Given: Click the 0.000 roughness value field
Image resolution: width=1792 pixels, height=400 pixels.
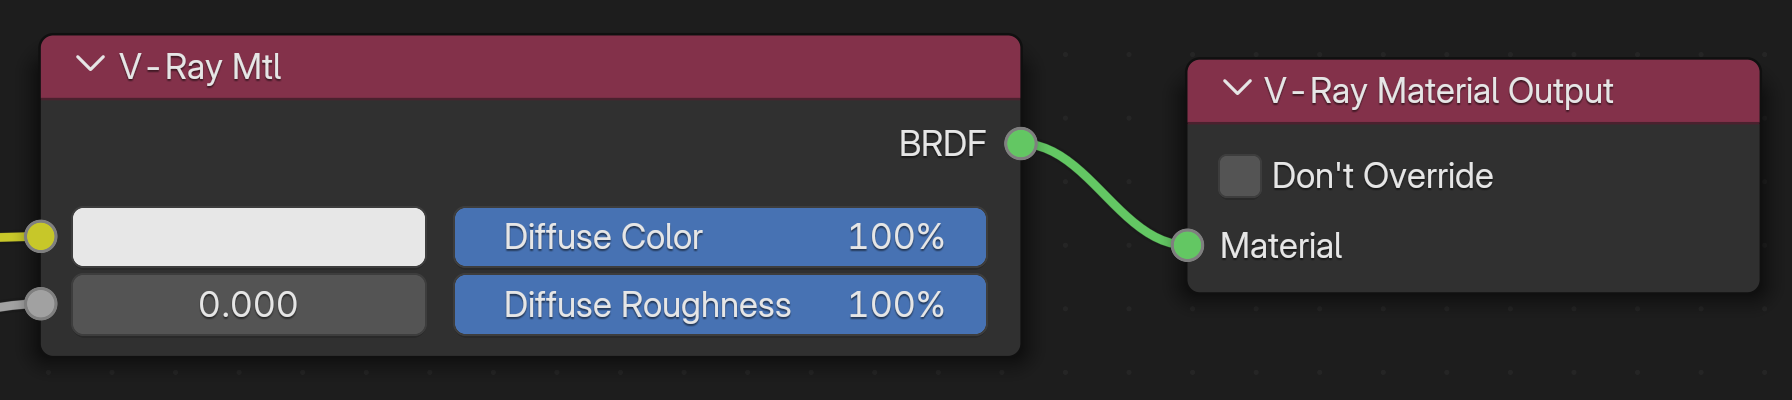Looking at the screenshot, I should pos(249,305).
